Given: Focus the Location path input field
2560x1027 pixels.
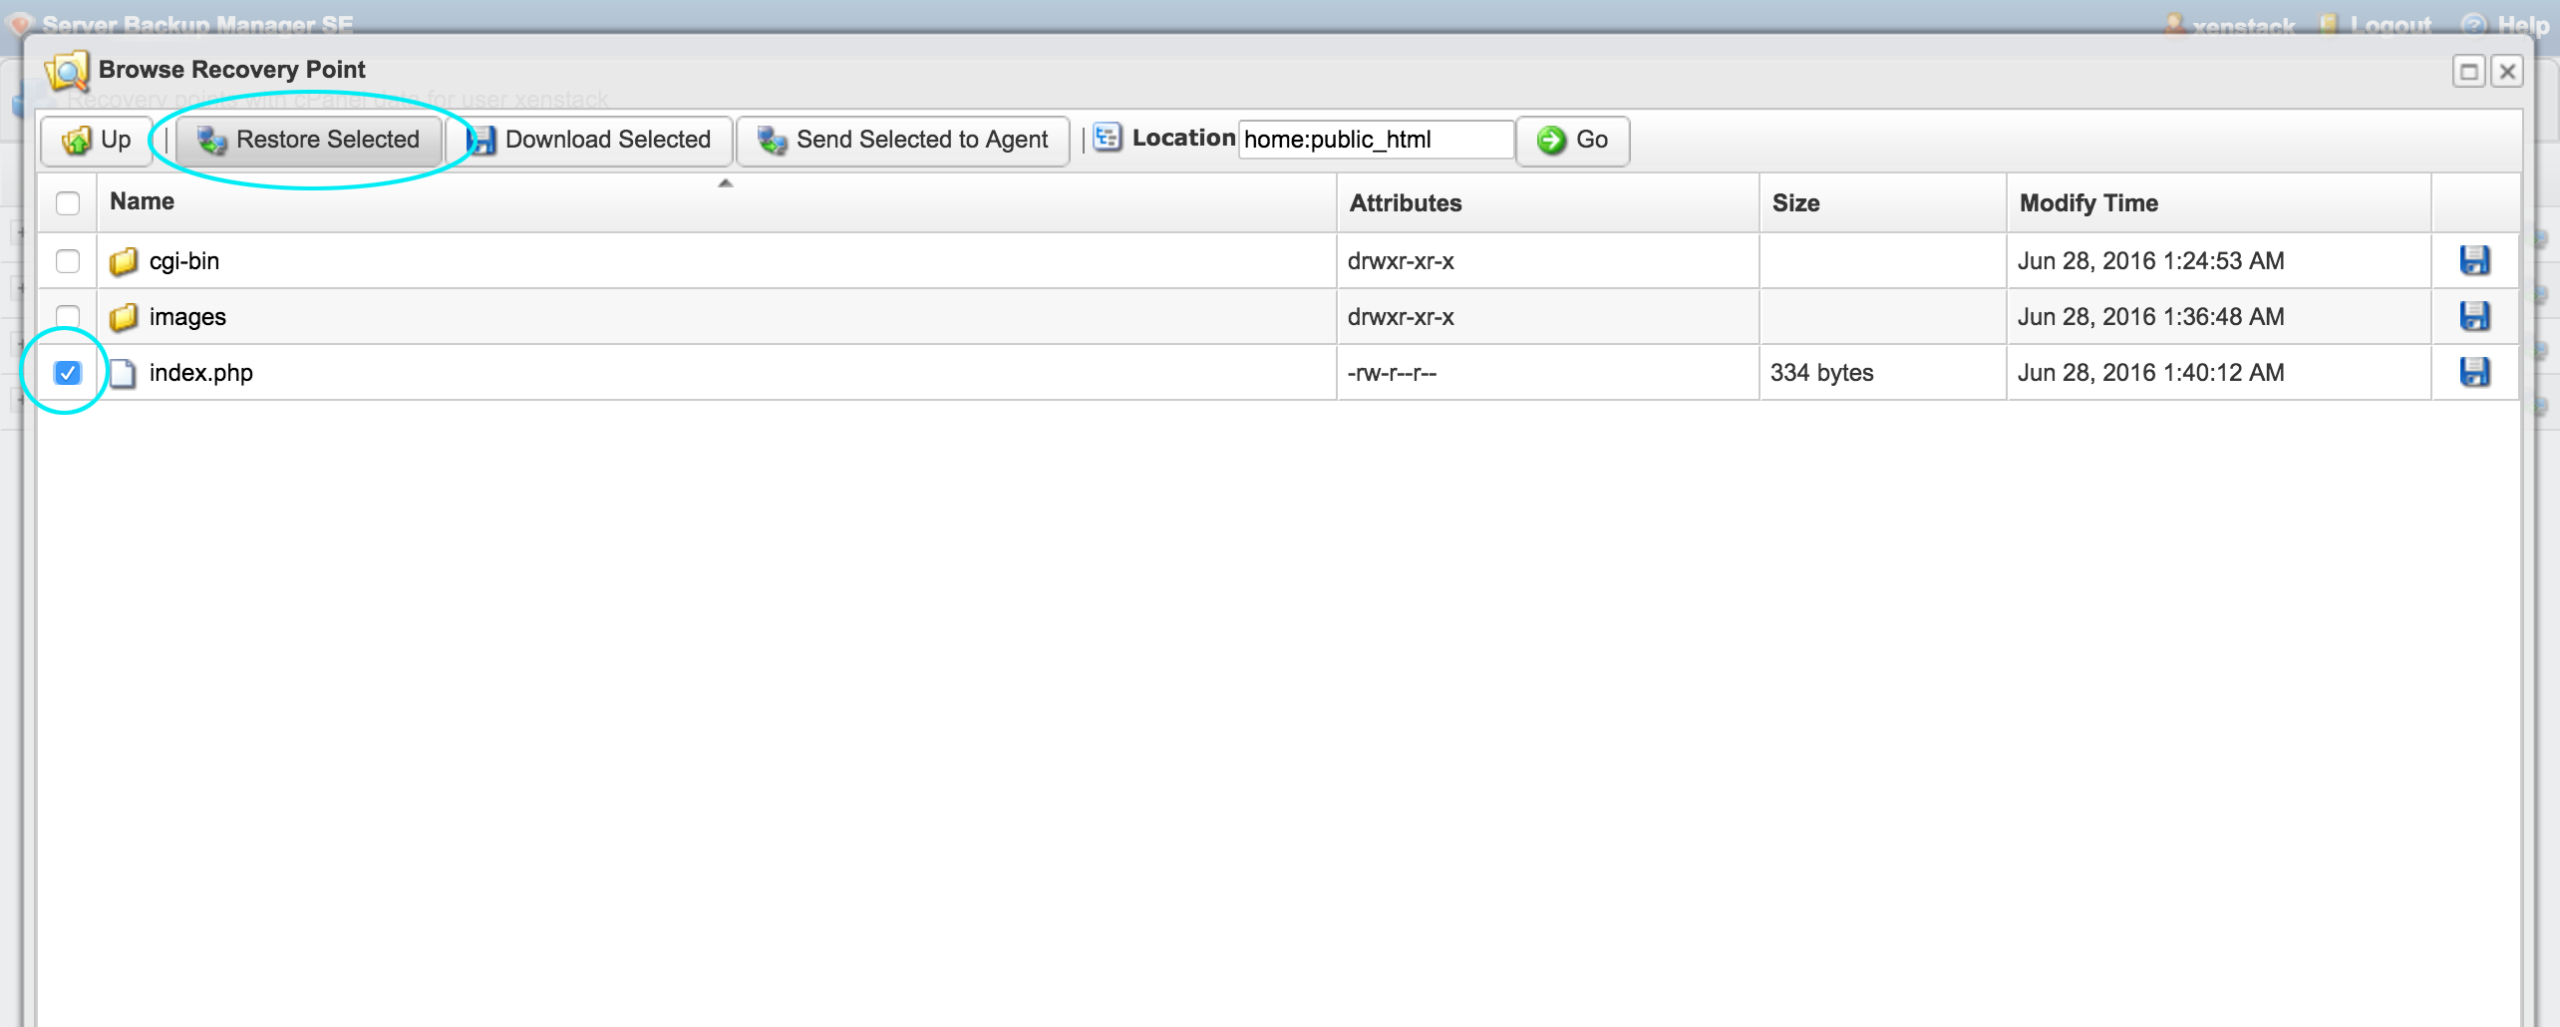Looking at the screenshot, I should (x=1374, y=140).
